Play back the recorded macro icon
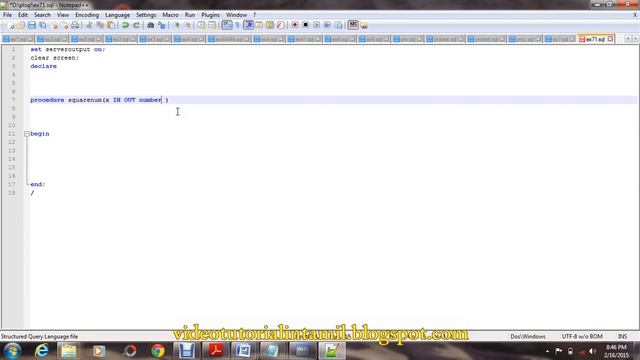The width and height of the screenshot is (640, 360). [x=316, y=25]
